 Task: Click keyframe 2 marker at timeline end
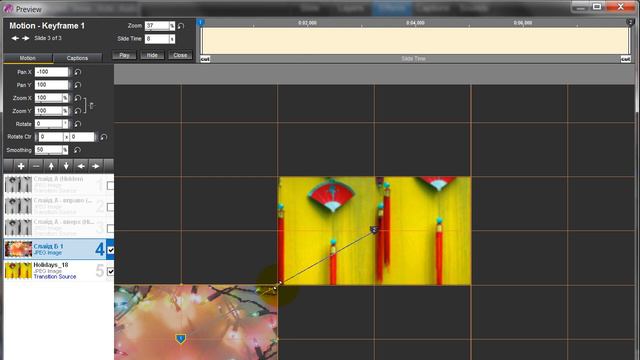click(x=630, y=22)
